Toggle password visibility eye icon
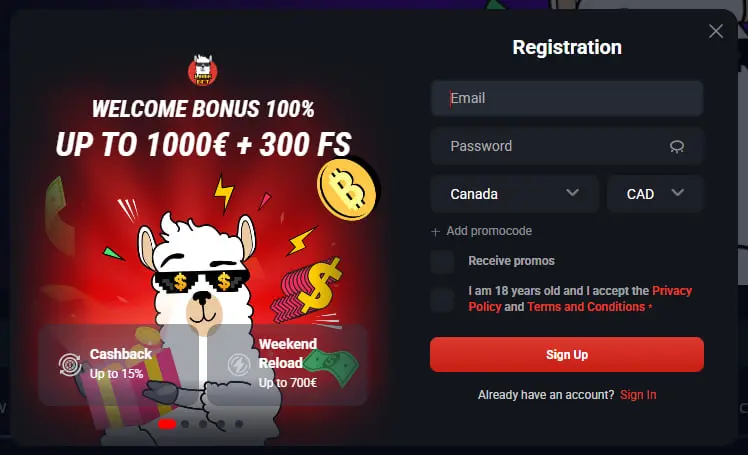Viewport: 748px width, 455px height. (x=676, y=146)
